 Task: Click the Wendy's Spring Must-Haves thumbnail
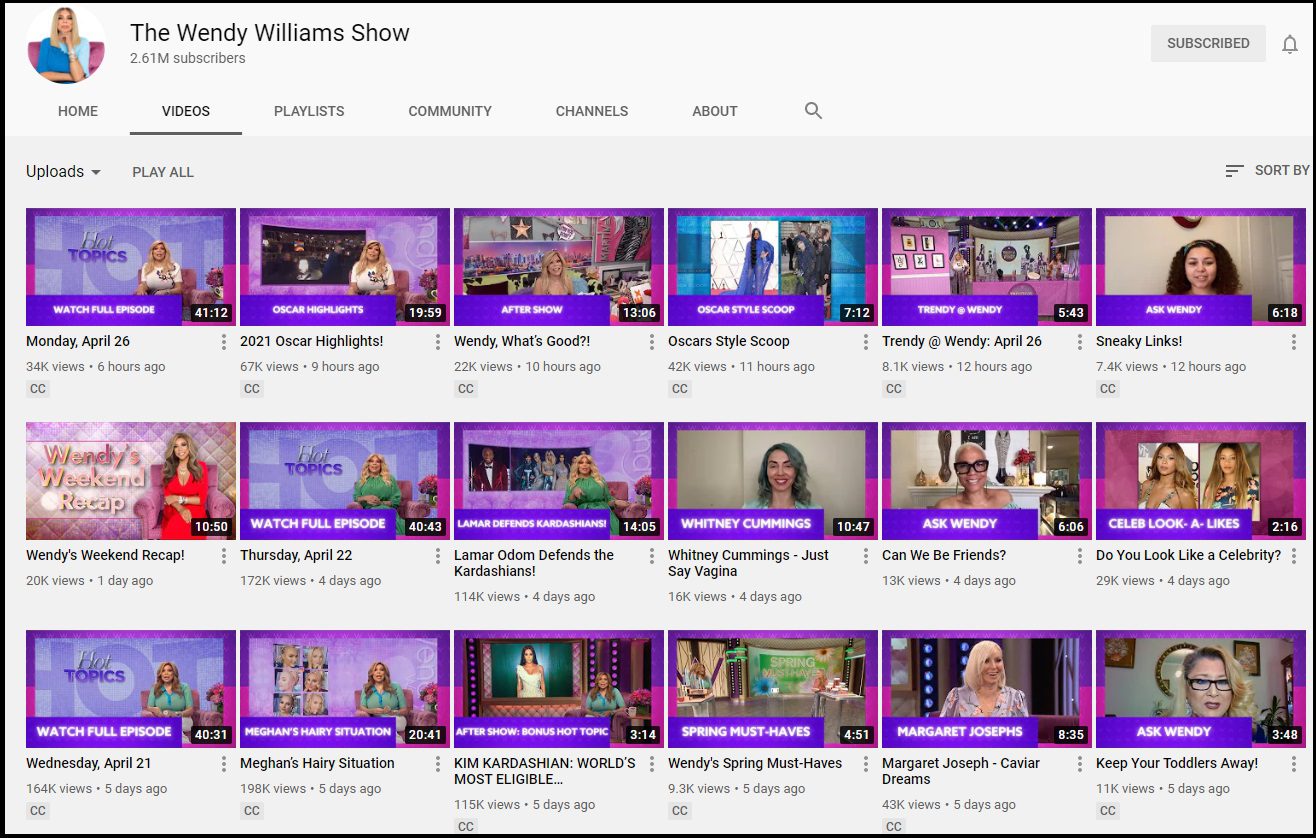click(772, 689)
